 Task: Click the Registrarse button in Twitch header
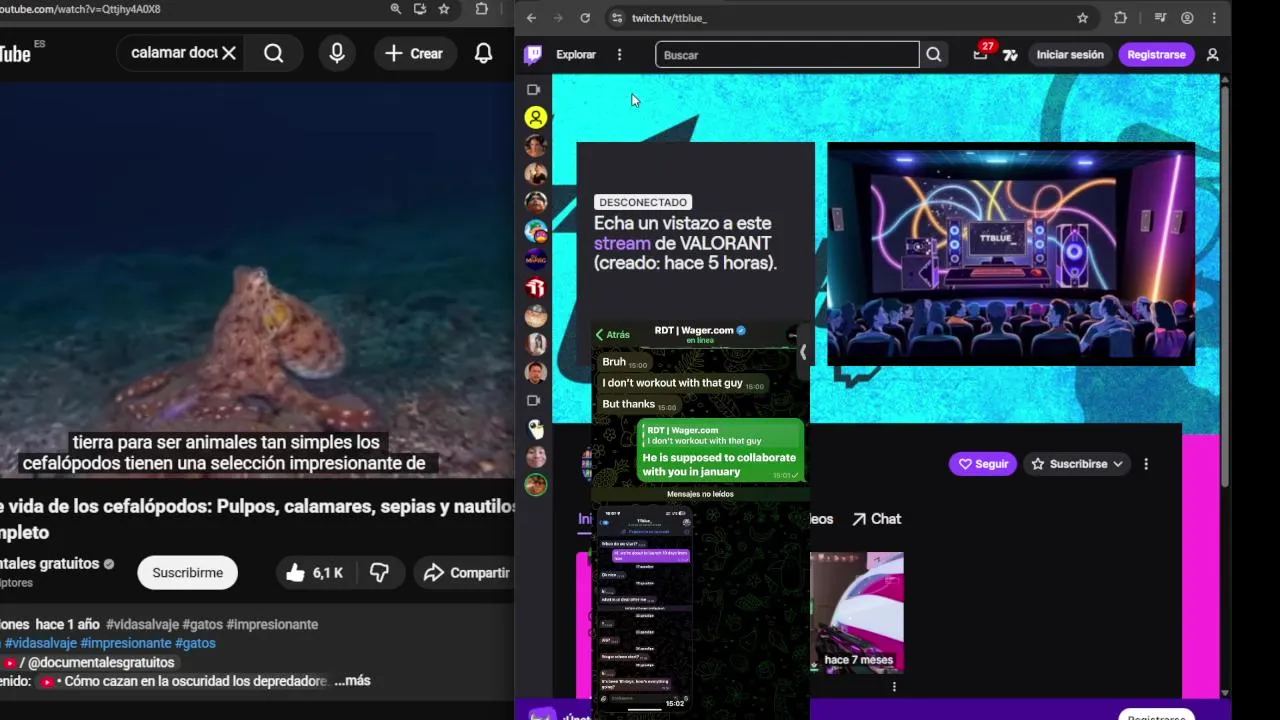1156,55
